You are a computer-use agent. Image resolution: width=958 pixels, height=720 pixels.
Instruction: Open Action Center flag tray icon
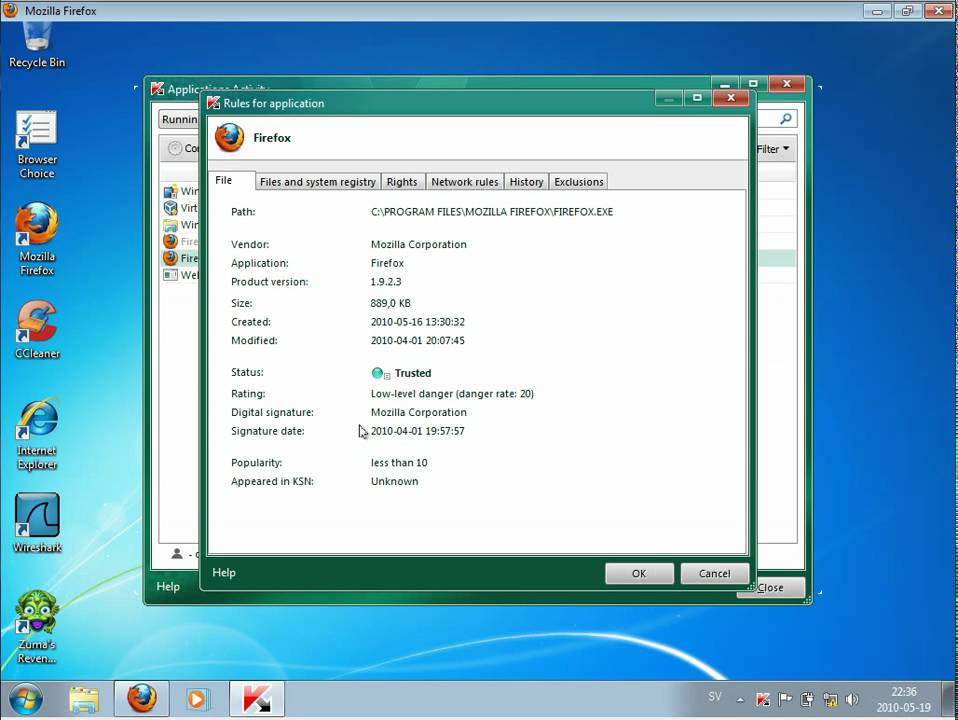(x=785, y=699)
